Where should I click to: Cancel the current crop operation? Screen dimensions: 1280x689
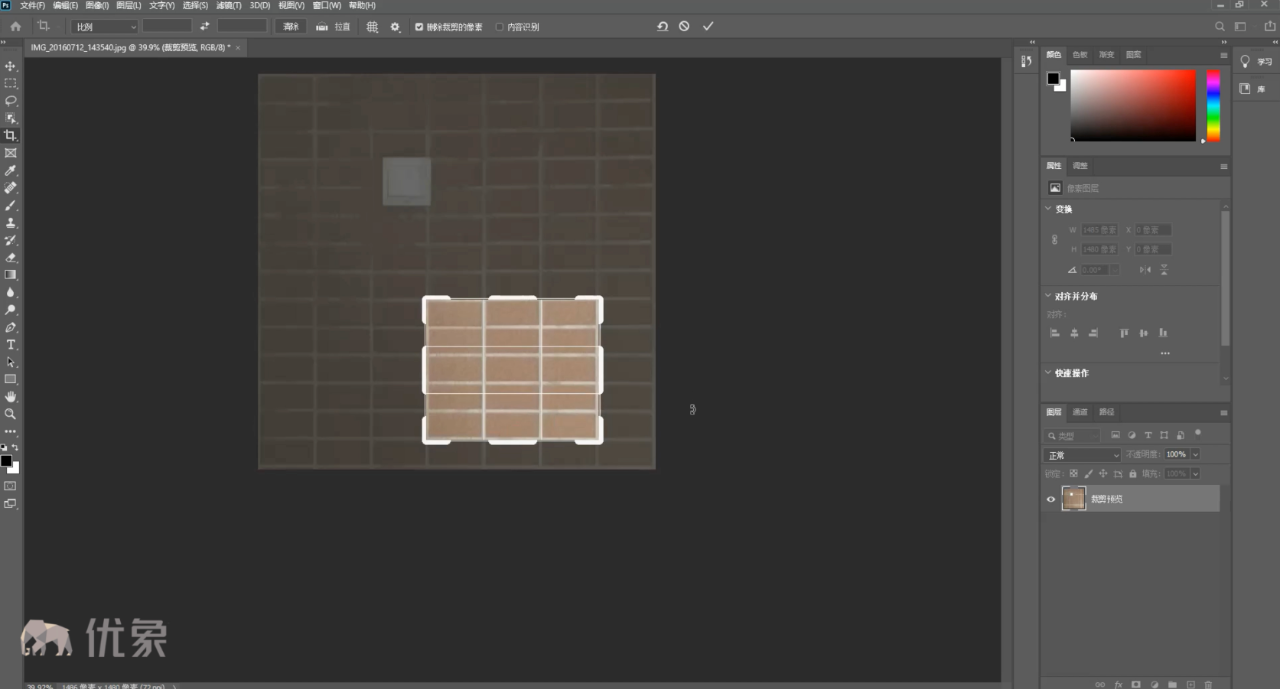[x=684, y=27]
